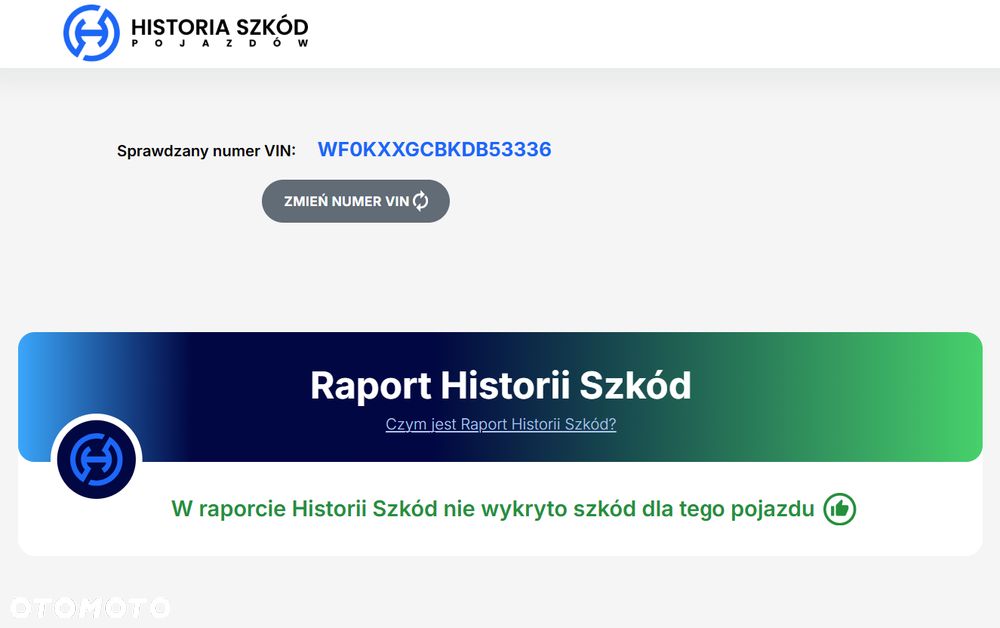This screenshot has height=628, width=1000.
Task: Click the ZMIEŃ NUMER VIN button
Action: (x=355, y=201)
